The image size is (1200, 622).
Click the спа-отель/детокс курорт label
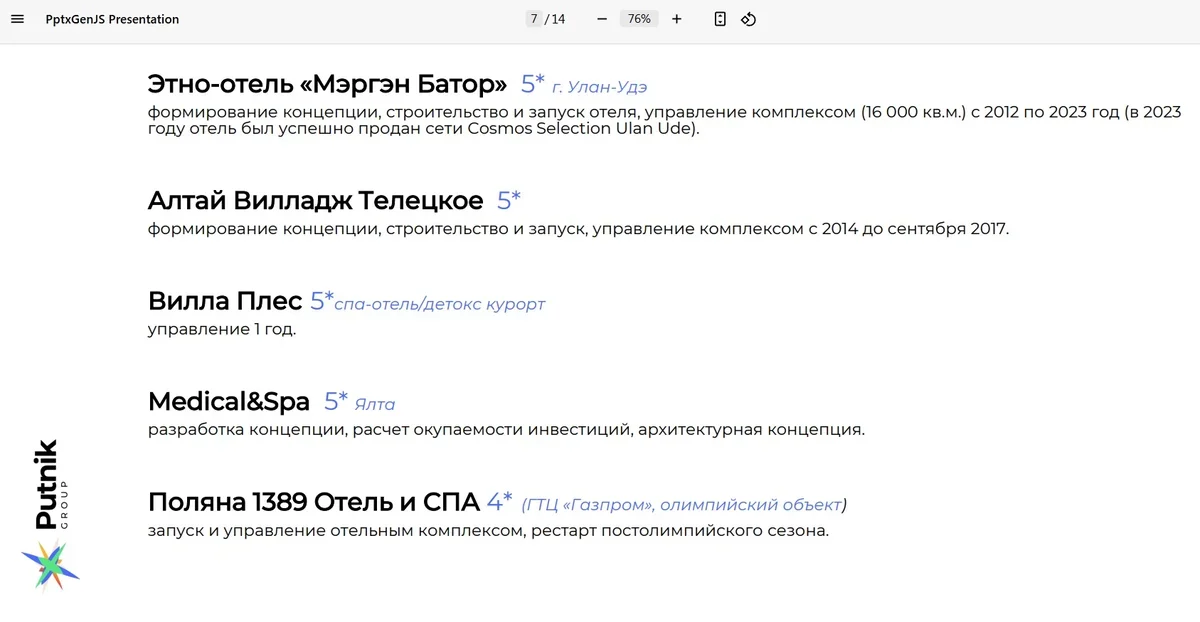(x=440, y=304)
